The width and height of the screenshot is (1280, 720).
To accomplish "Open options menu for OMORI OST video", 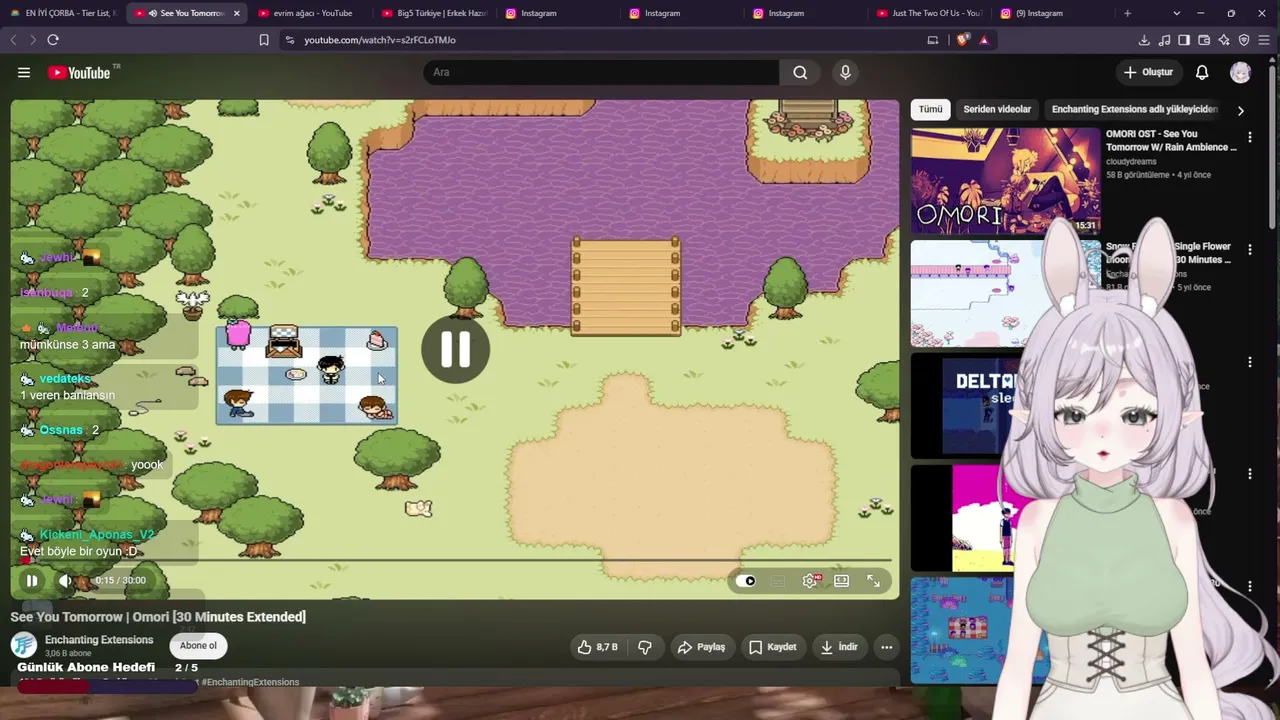I will (1249, 137).
